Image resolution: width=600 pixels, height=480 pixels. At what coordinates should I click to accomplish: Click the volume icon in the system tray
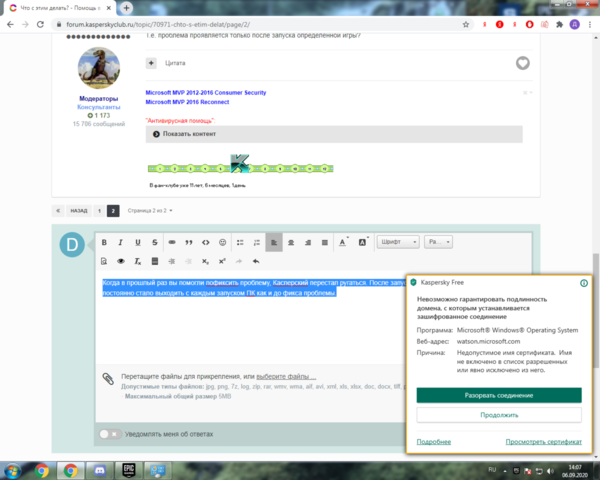point(550,471)
